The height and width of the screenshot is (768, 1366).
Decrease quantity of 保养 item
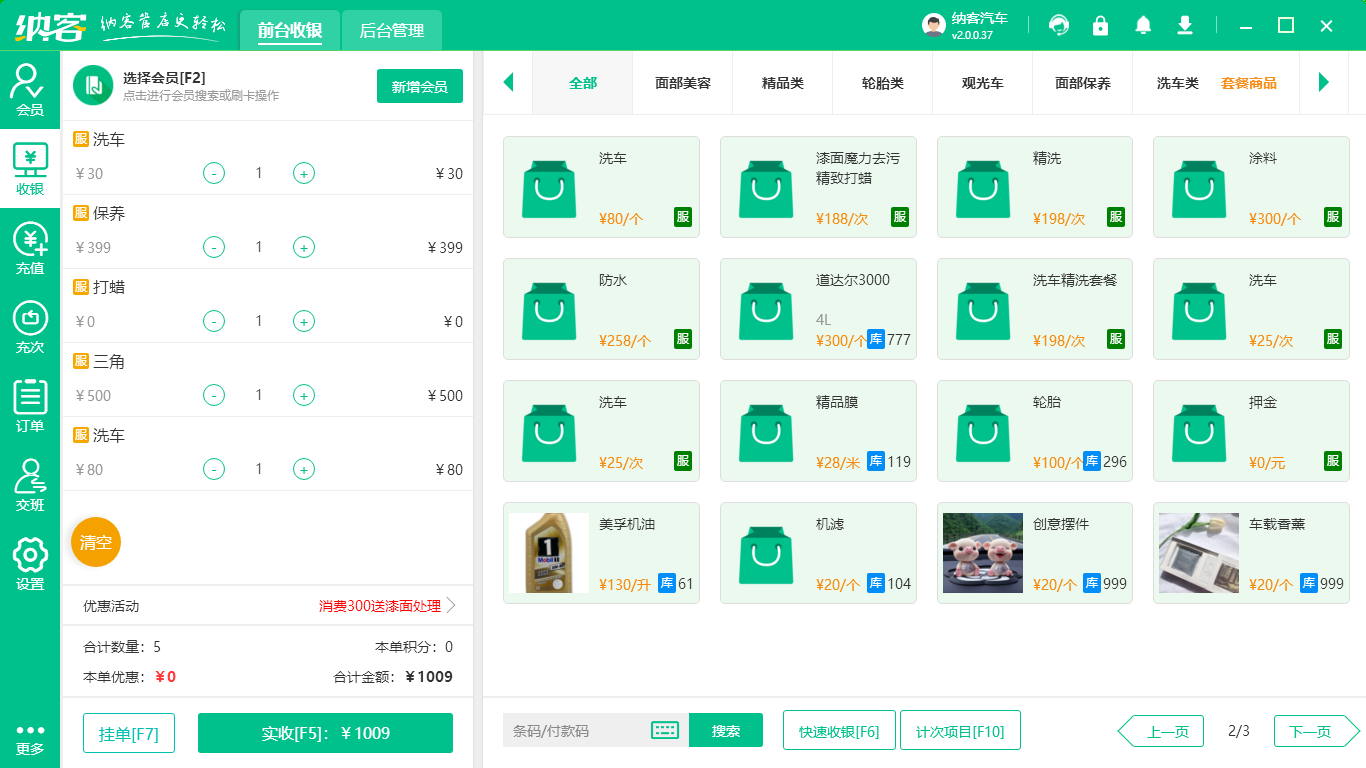tap(214, 247)
